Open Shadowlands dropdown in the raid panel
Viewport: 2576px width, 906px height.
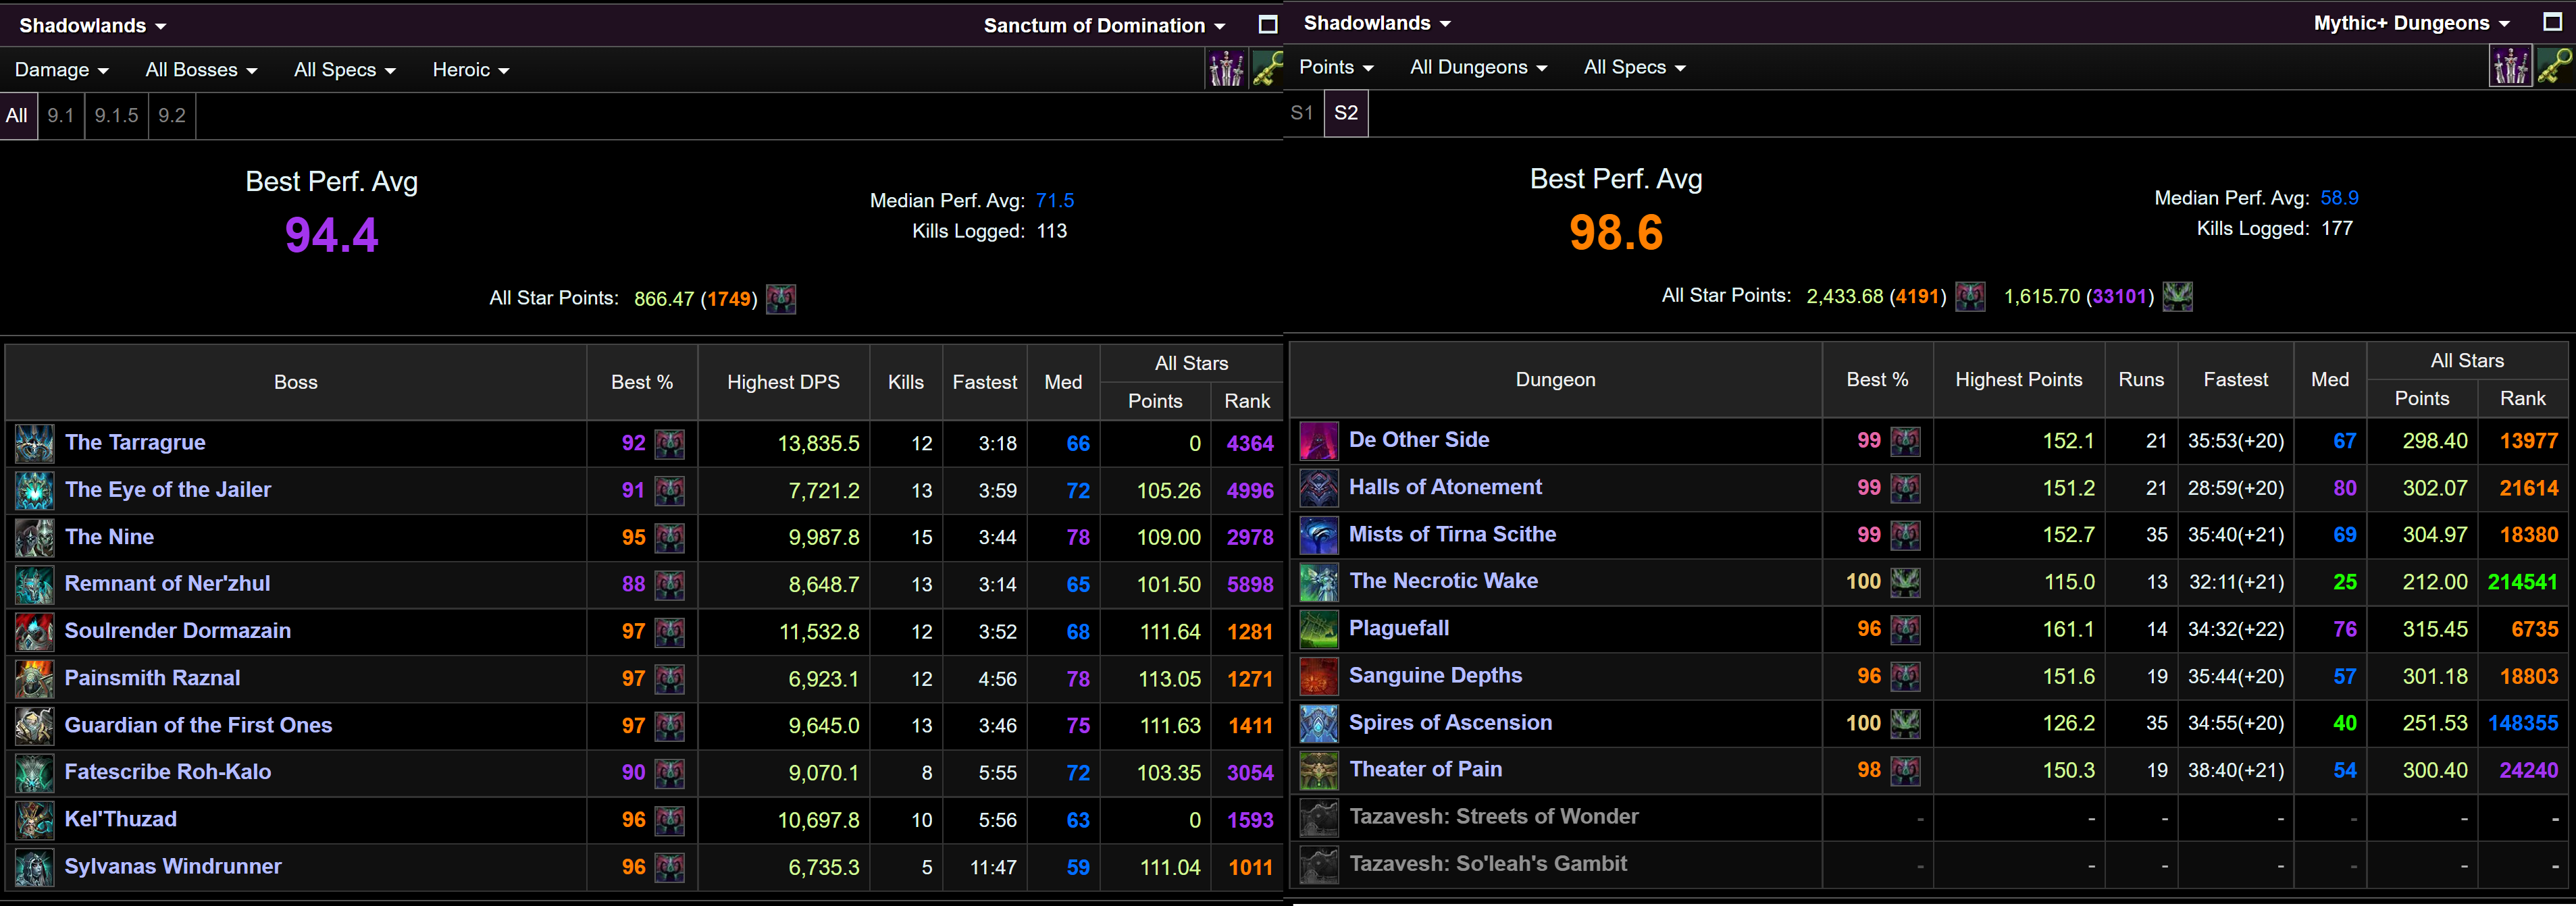coord(93,25)
